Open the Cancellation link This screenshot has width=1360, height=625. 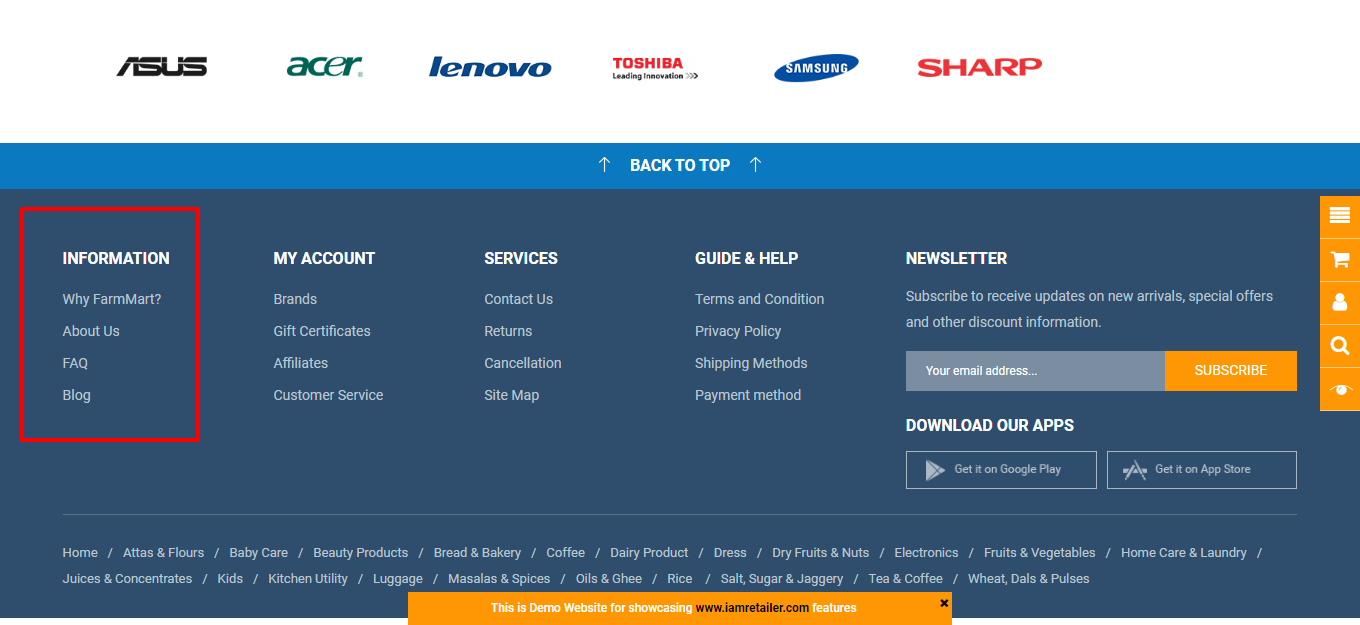(523, 363)
